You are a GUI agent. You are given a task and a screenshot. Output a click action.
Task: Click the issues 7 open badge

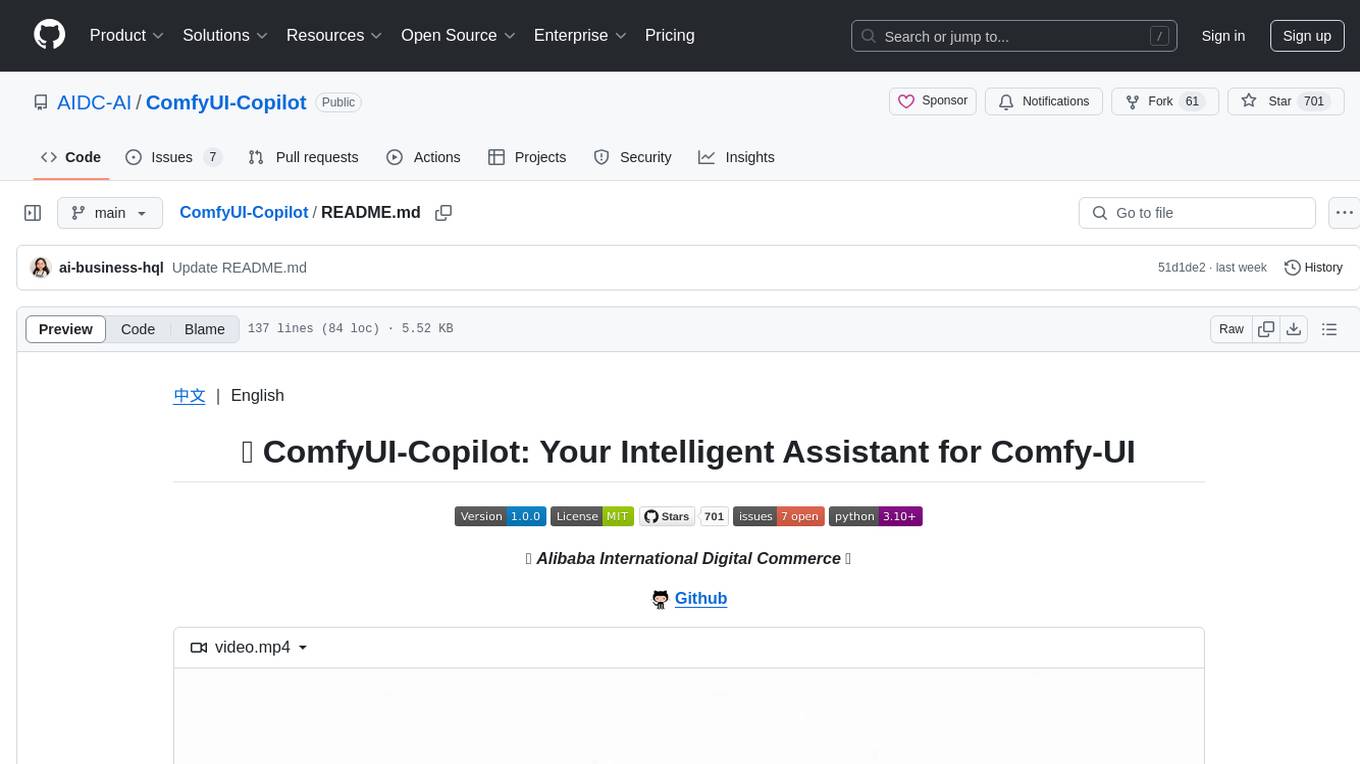(x=779, y=516)
